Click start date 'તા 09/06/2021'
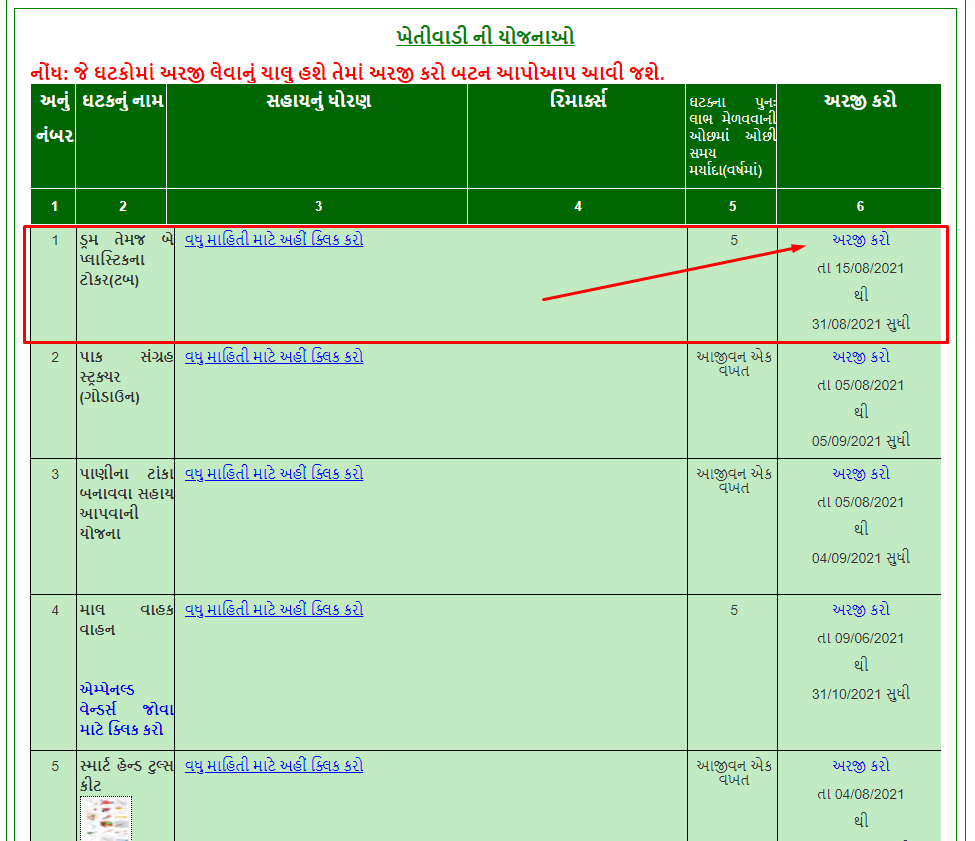Image resolution: width=975 pixels, height=841 pixels. [861, 638]
